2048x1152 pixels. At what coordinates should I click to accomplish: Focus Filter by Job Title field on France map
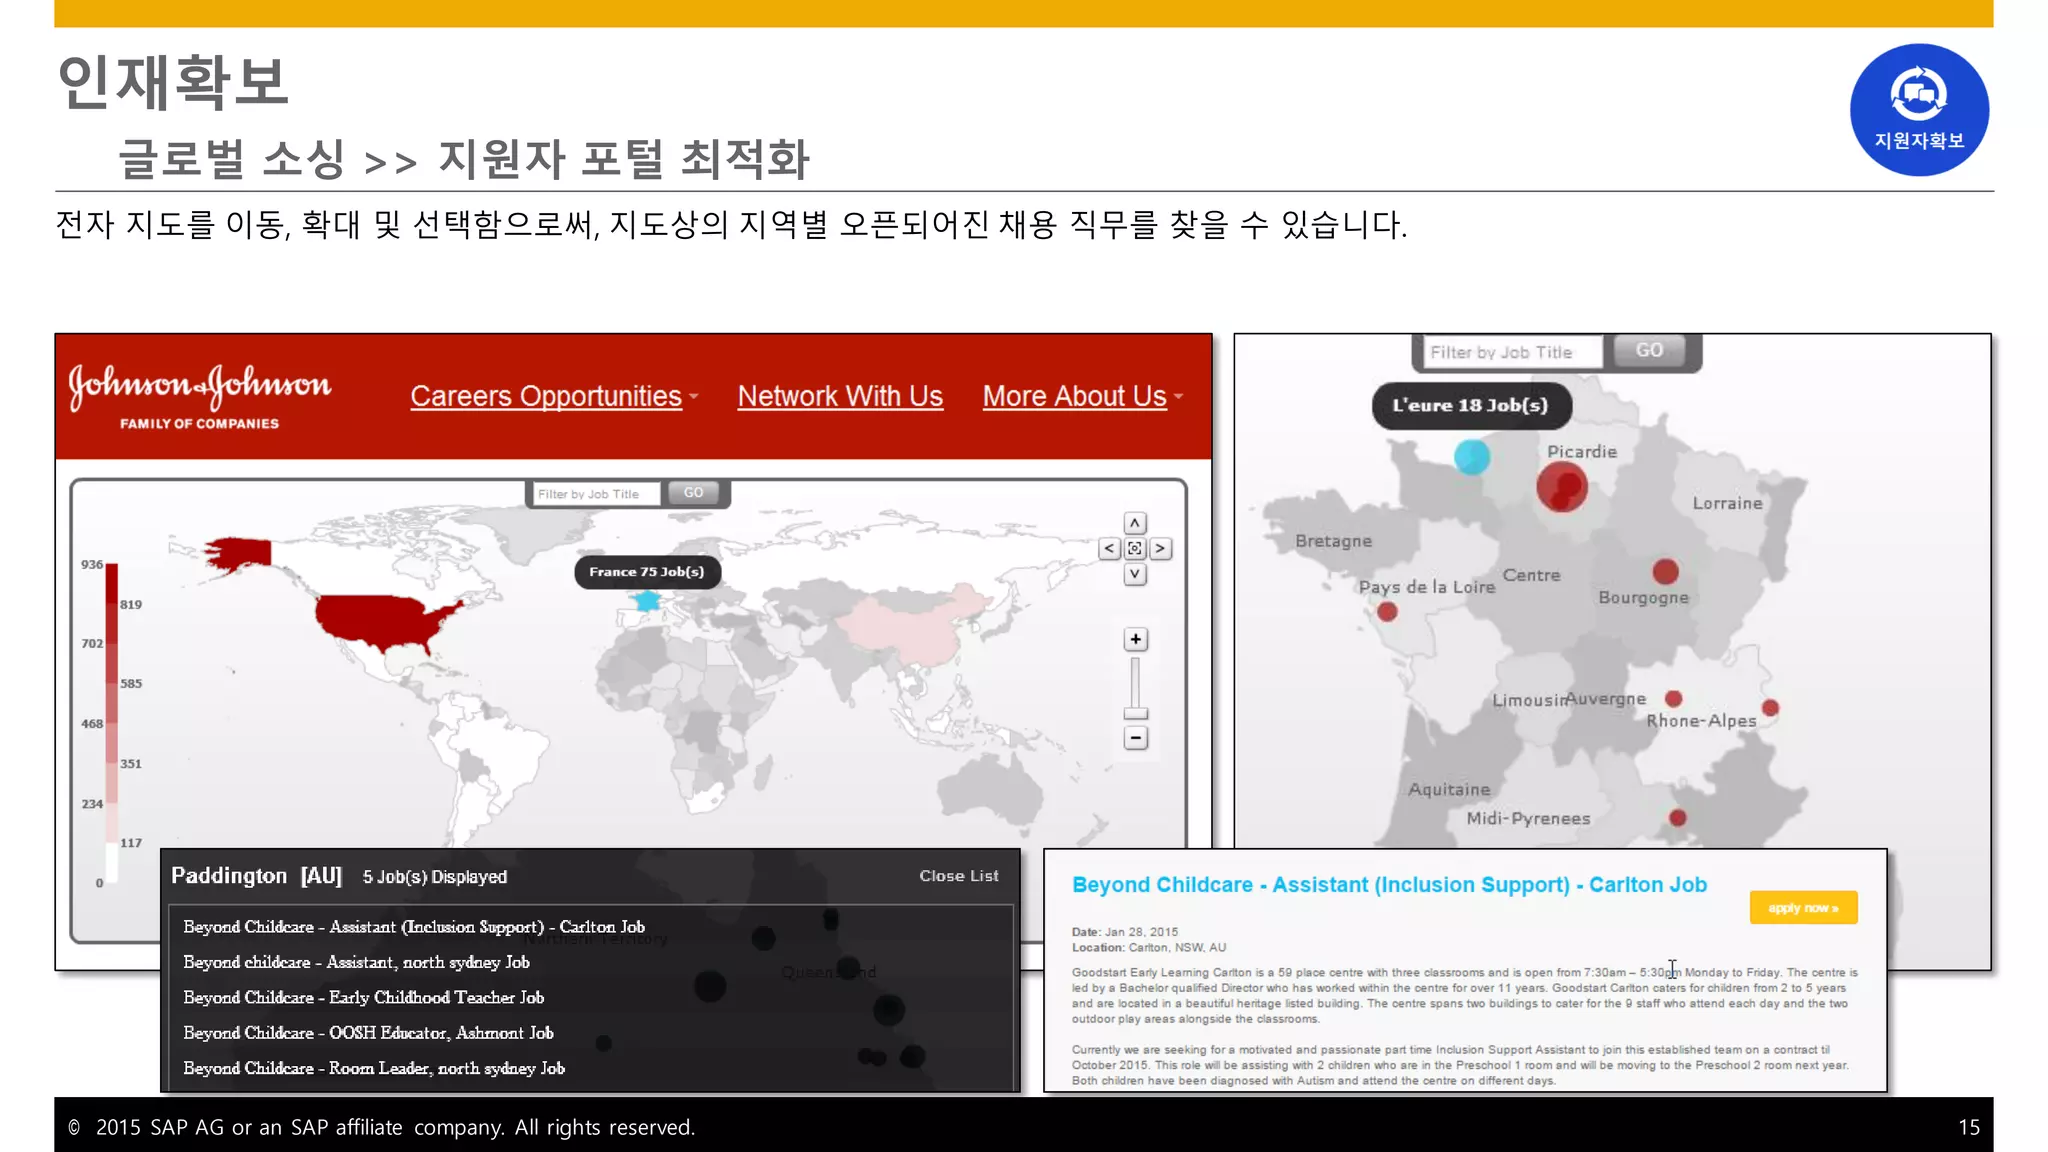1513,352
